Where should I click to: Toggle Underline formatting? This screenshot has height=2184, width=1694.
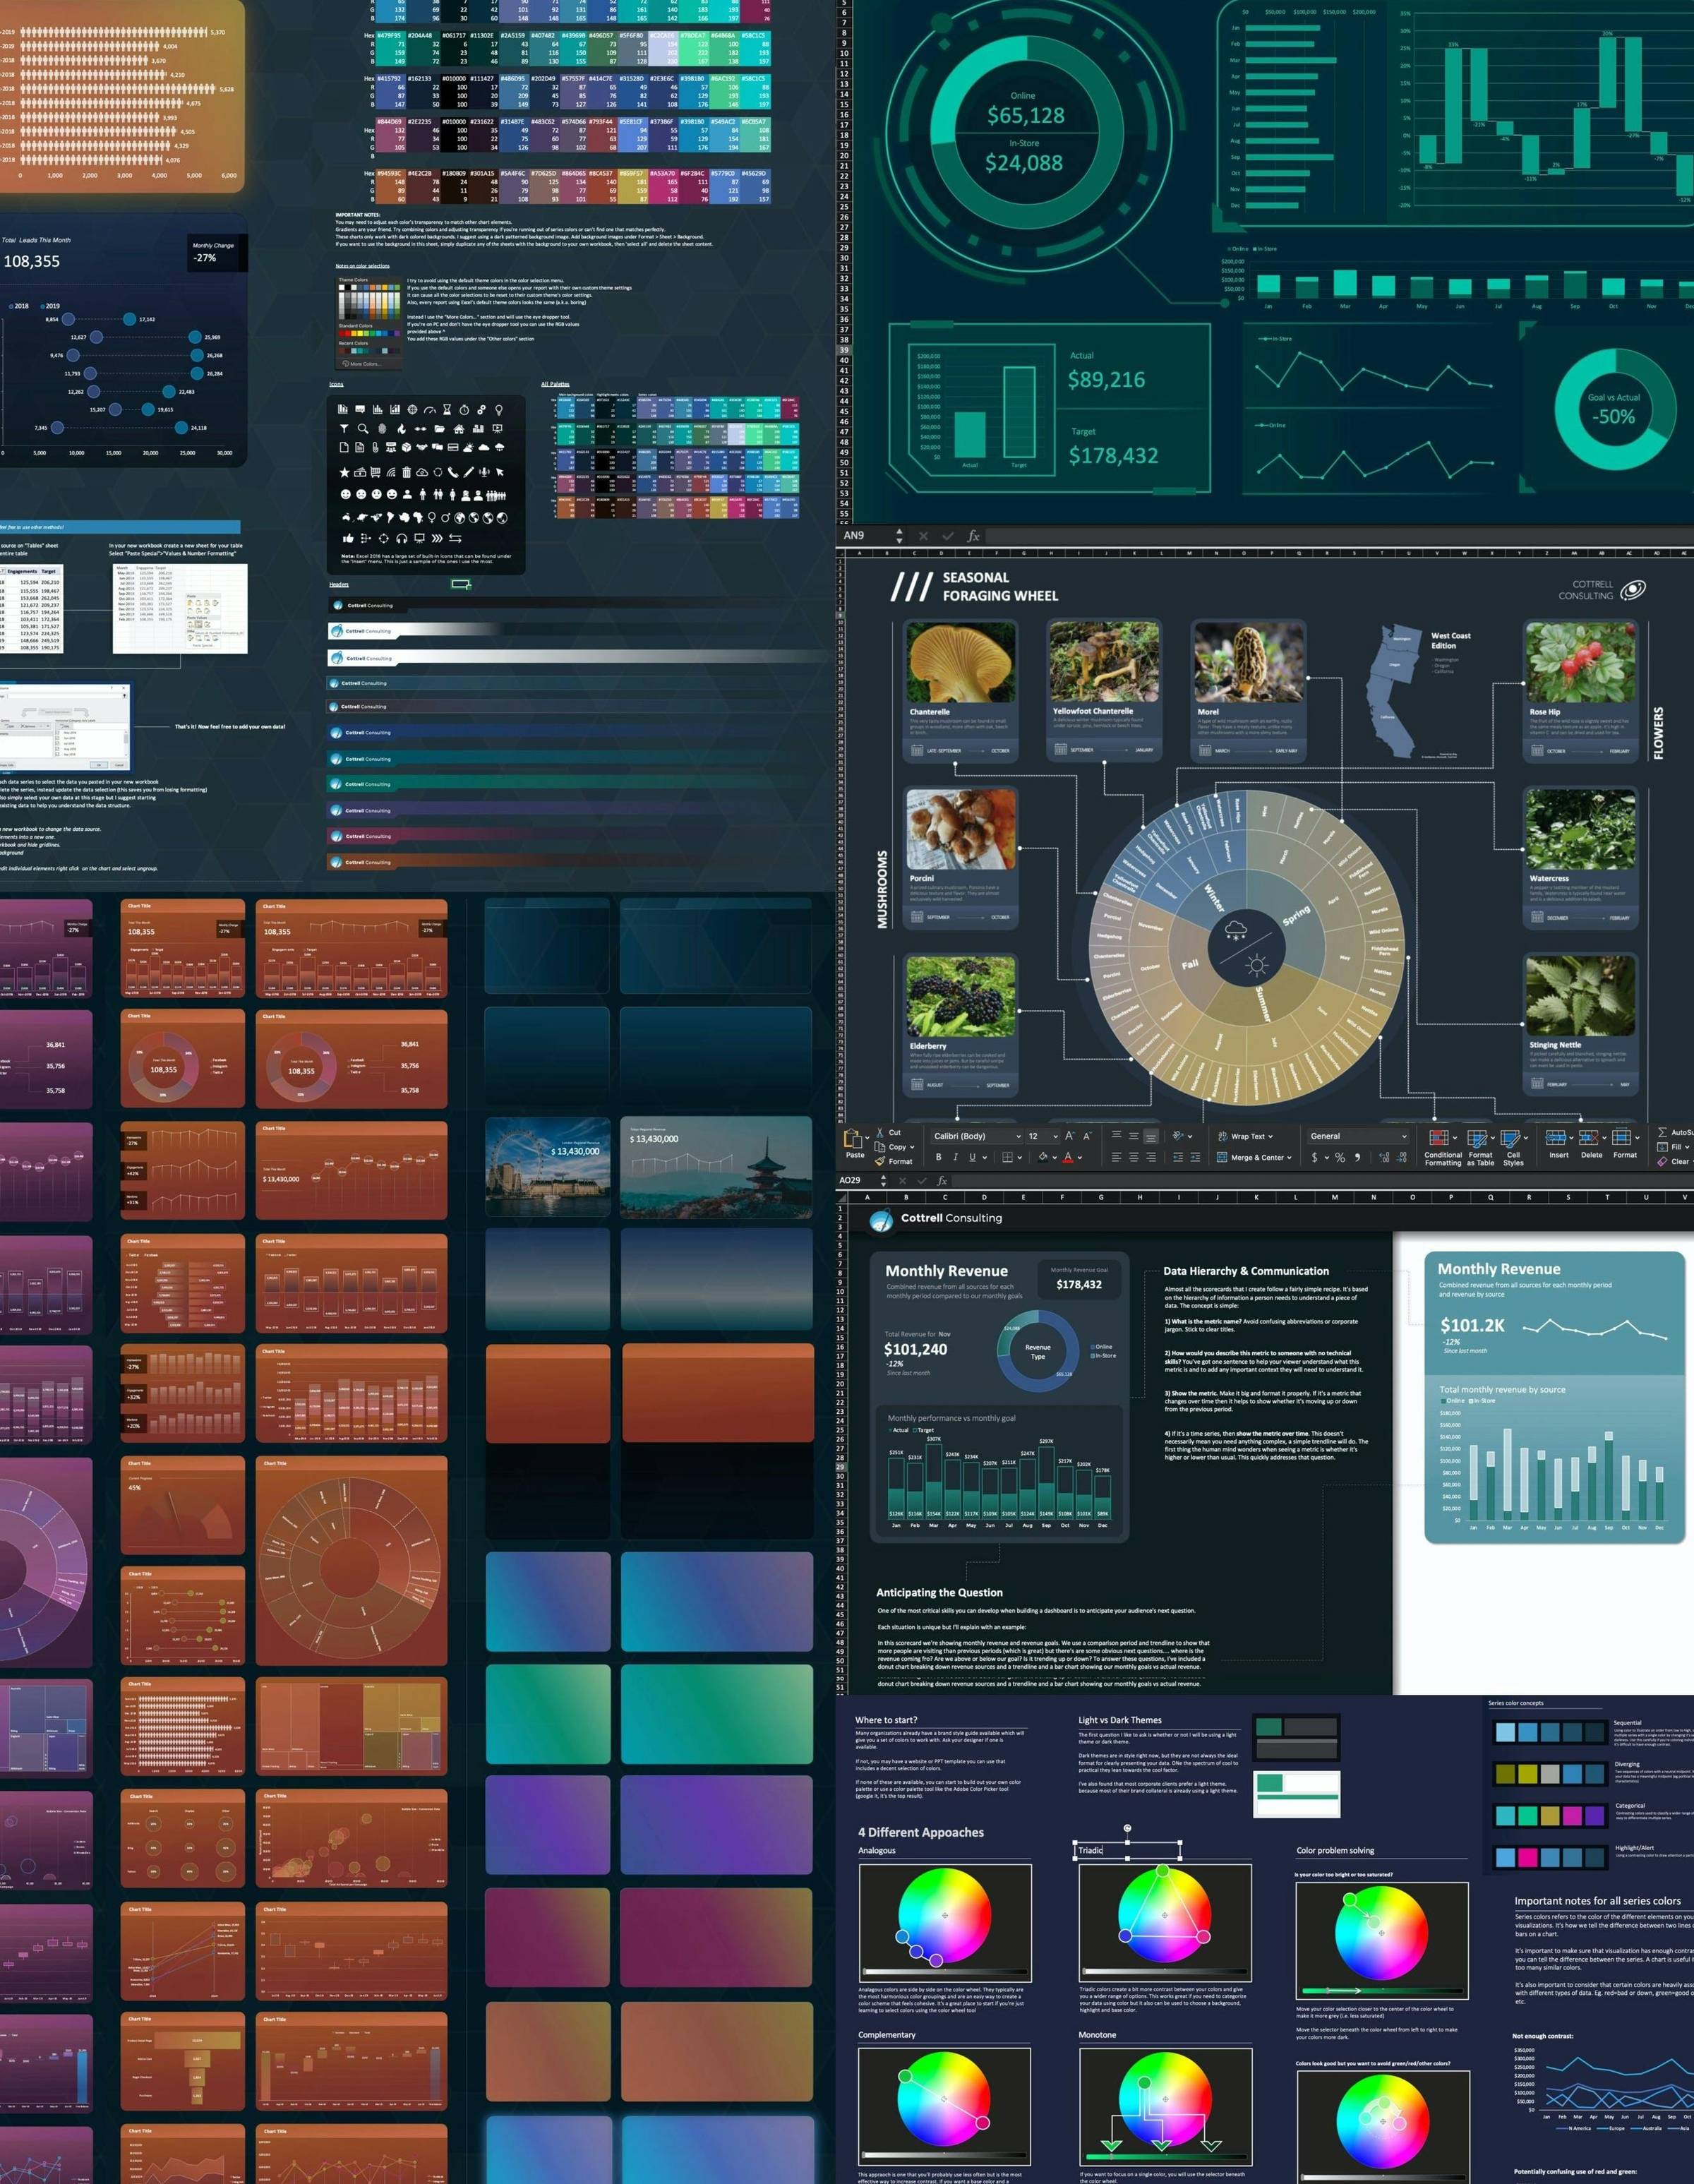click(973, 1157)
